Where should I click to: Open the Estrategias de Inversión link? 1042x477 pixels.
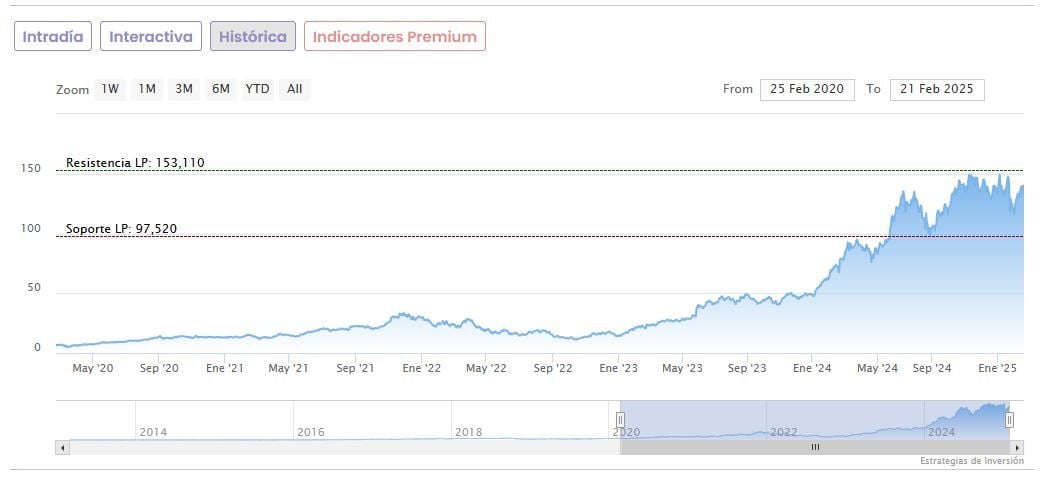(971, 462)
